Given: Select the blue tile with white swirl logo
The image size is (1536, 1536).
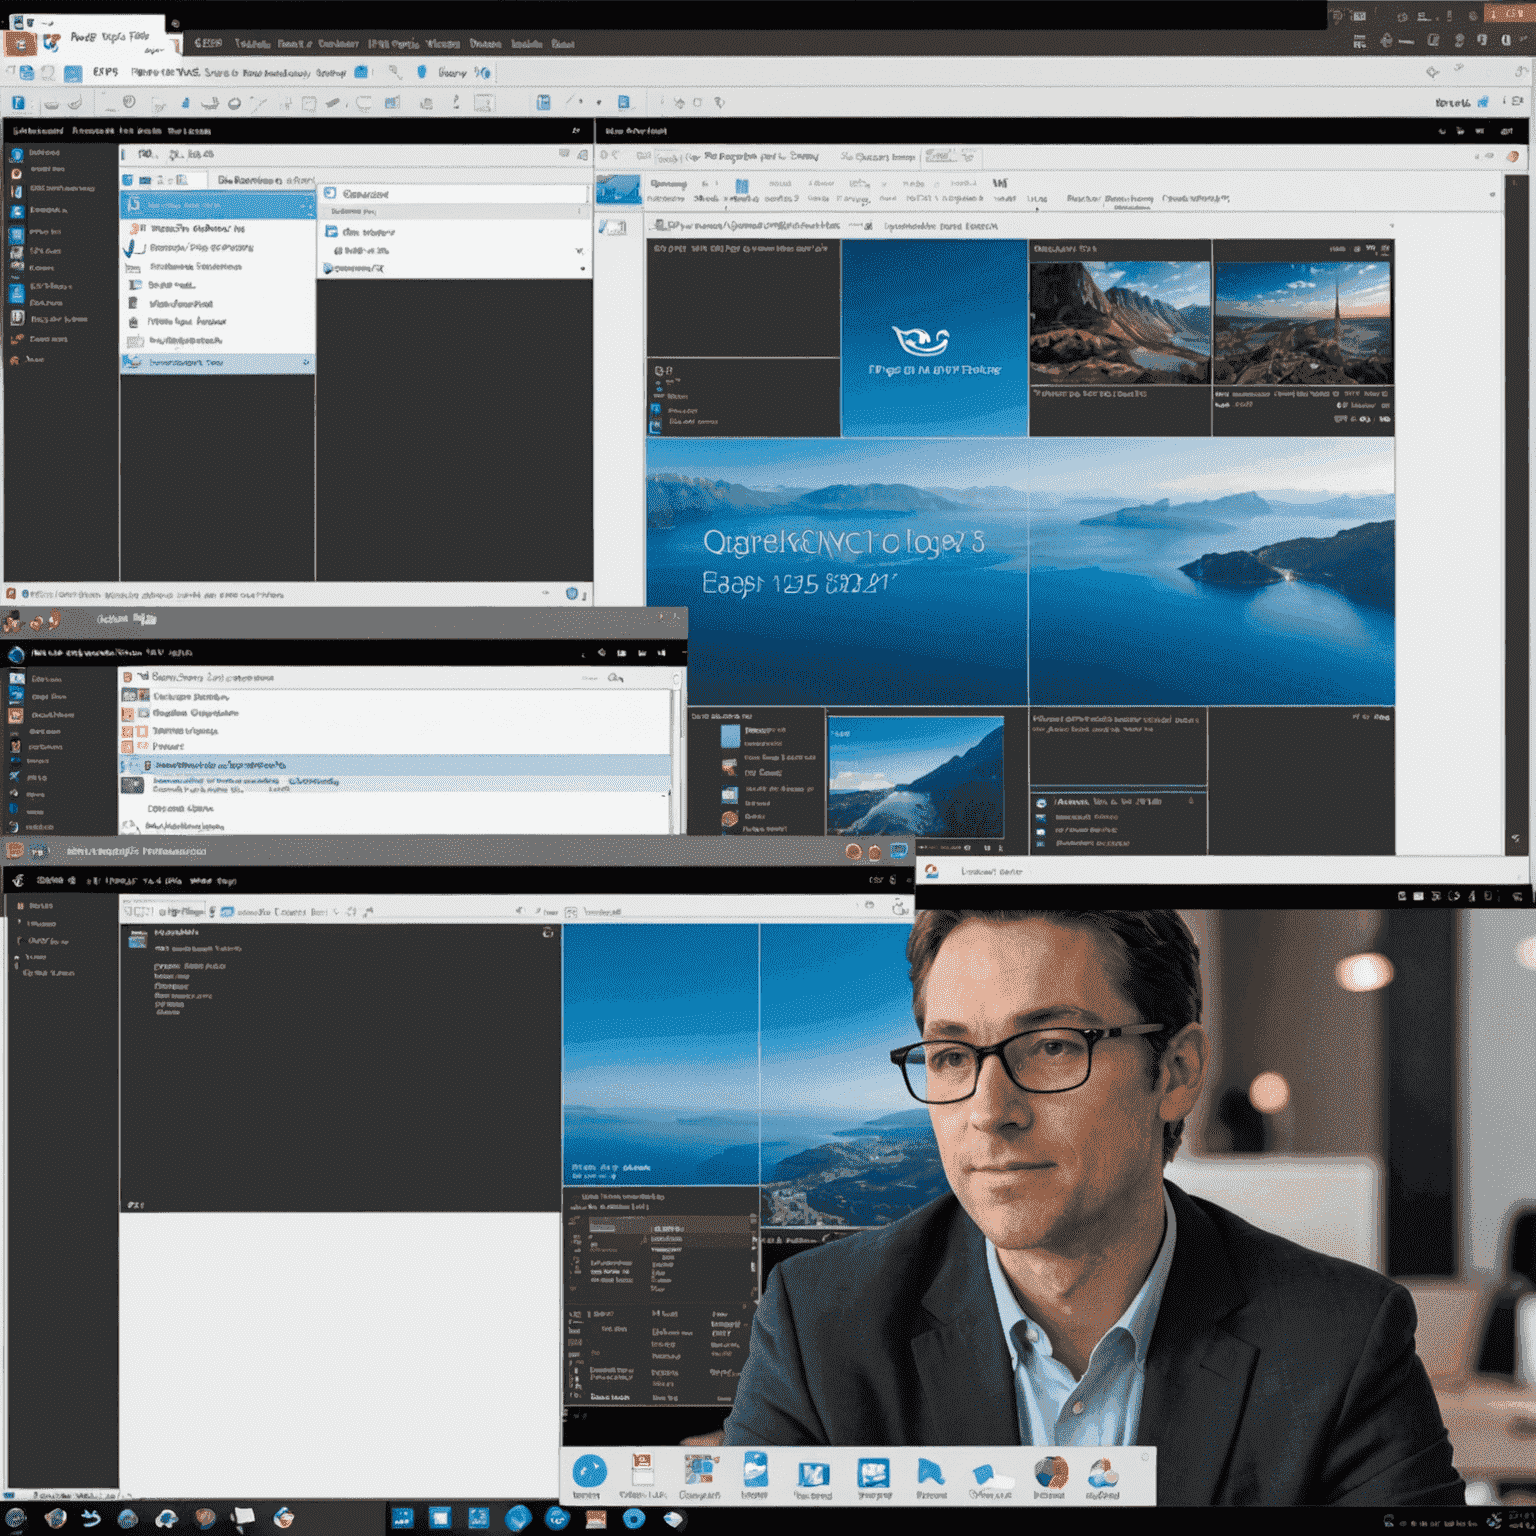Looking at the screenshot, I should pyautogui.click(x=934, y=337).
